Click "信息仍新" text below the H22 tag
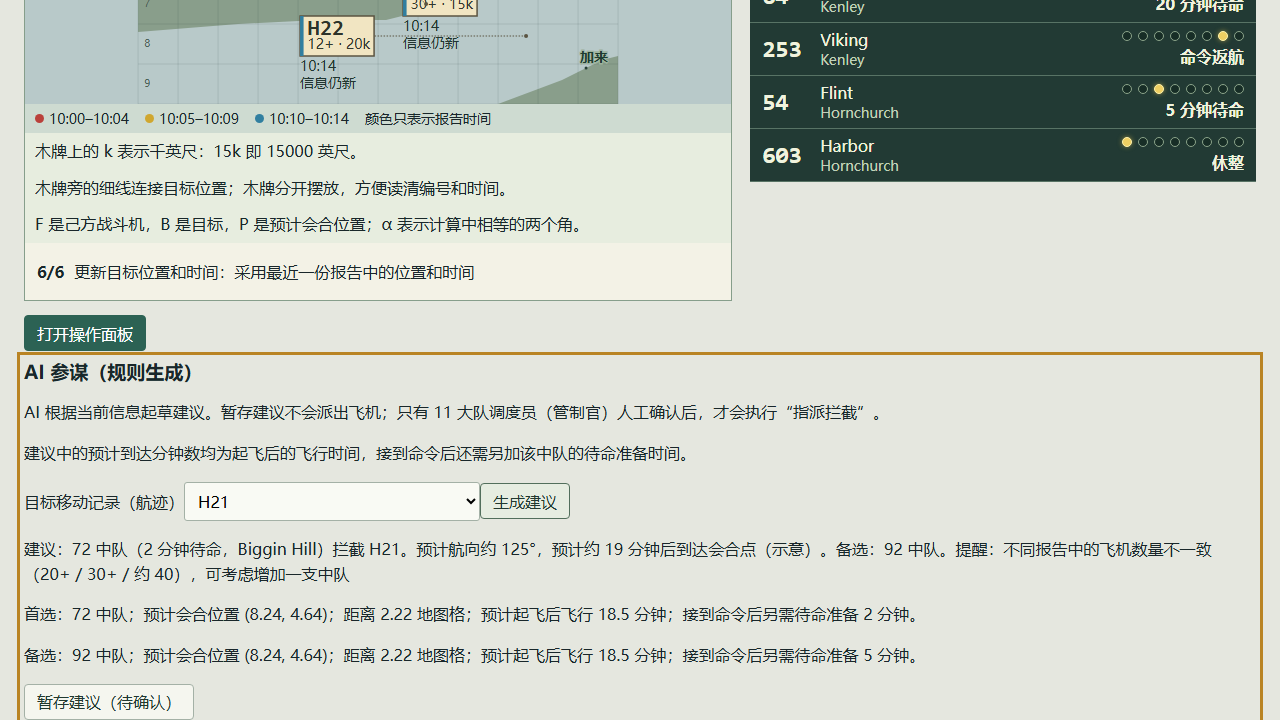Viewport: 1280px width, 720px height. pos(328,83)
